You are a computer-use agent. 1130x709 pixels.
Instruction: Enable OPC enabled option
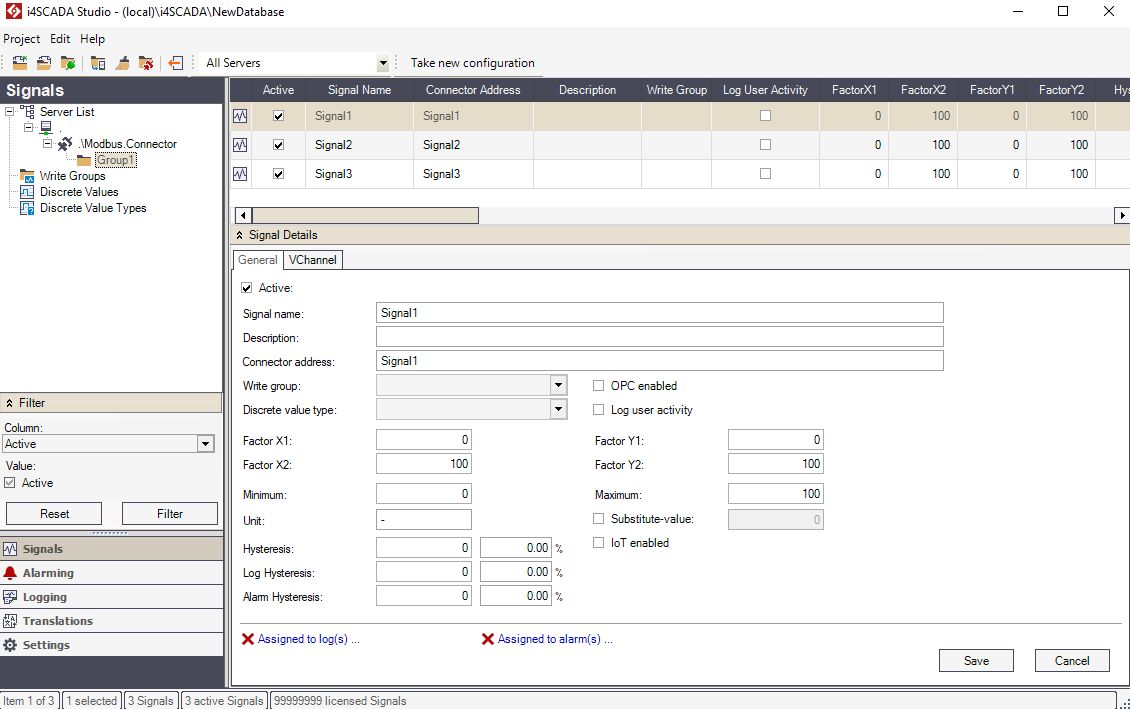click(x=598, y=385)
